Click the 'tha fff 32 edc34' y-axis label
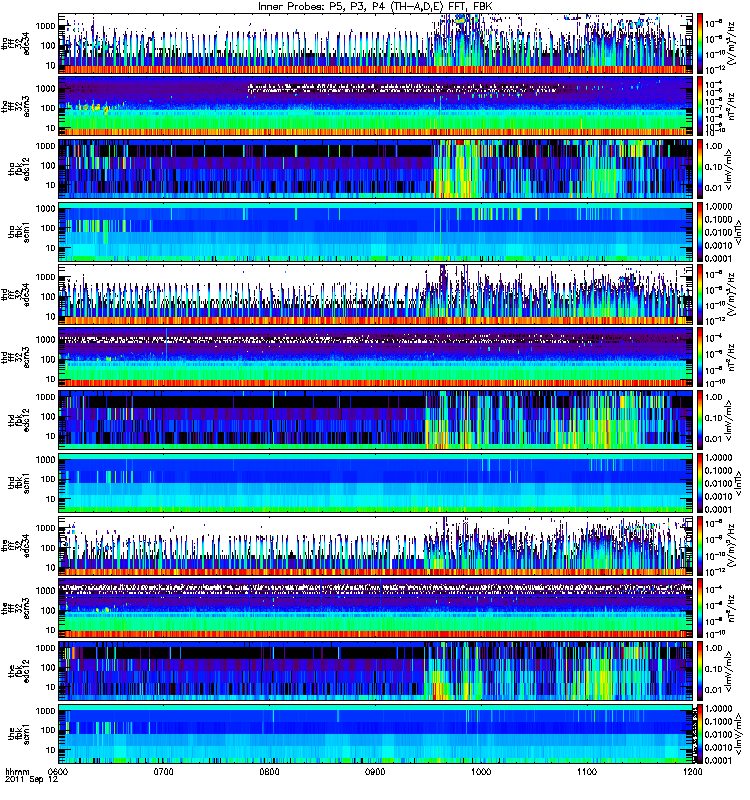This screenshot has width=750, height=800. tap(16, 44)
